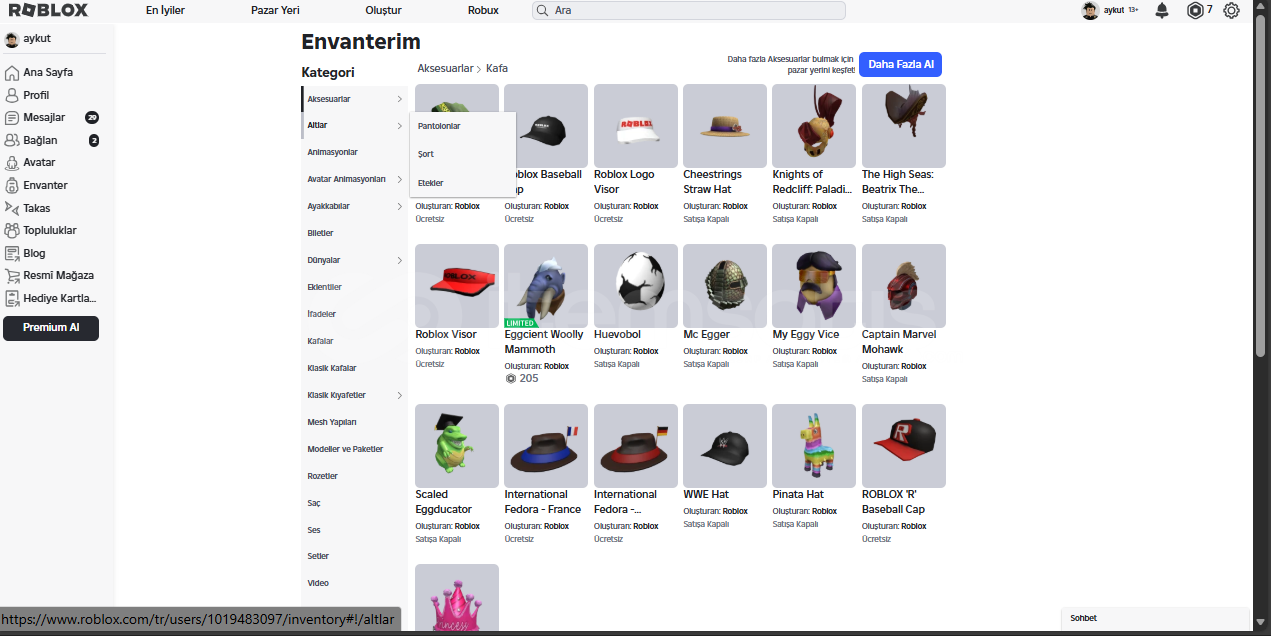Click the Bağlan count badge

tap(94, 140)
